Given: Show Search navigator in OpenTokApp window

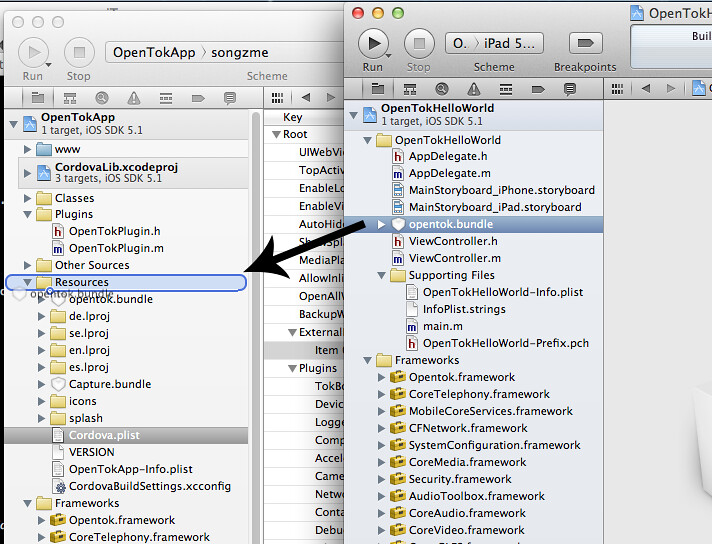Looking at the screenshot, I should pos(102,98).
